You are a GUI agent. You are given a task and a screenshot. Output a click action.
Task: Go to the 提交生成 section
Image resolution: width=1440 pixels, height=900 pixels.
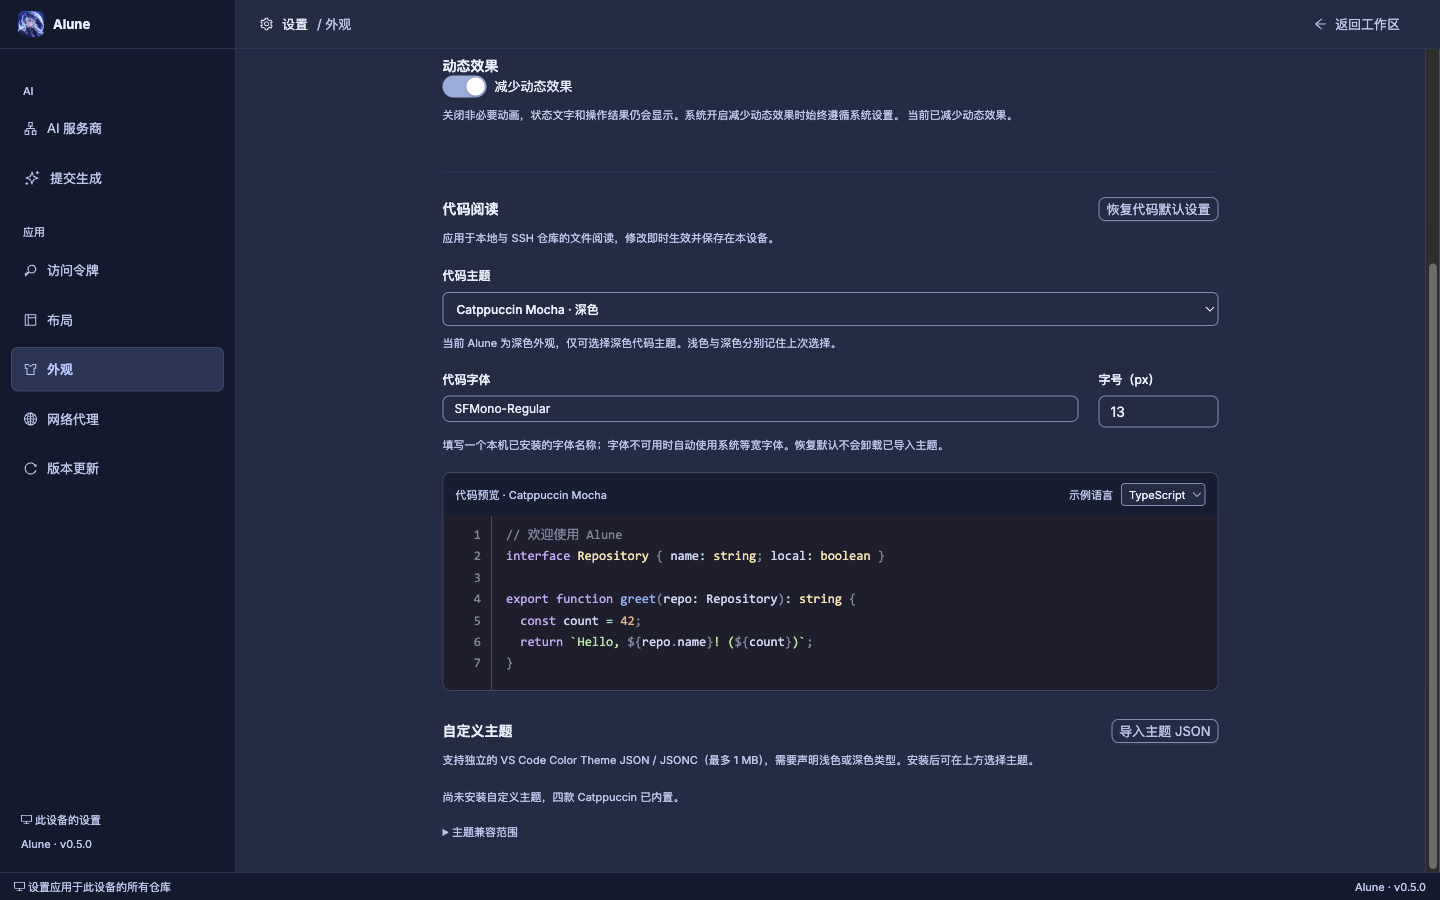[117, 178]
